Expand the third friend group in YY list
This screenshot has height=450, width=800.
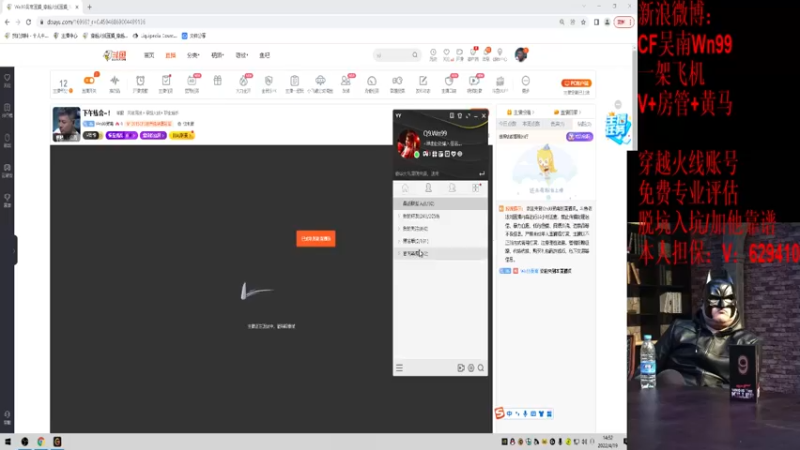(440, 241)
